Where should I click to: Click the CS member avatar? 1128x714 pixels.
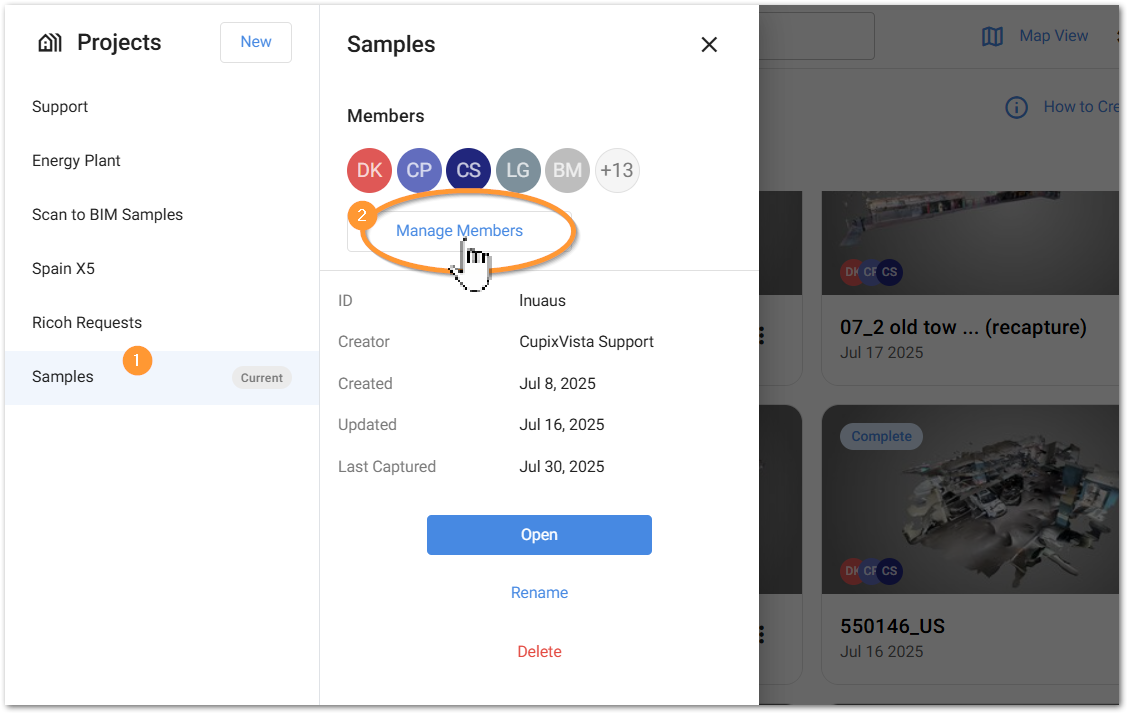[468, 170]
